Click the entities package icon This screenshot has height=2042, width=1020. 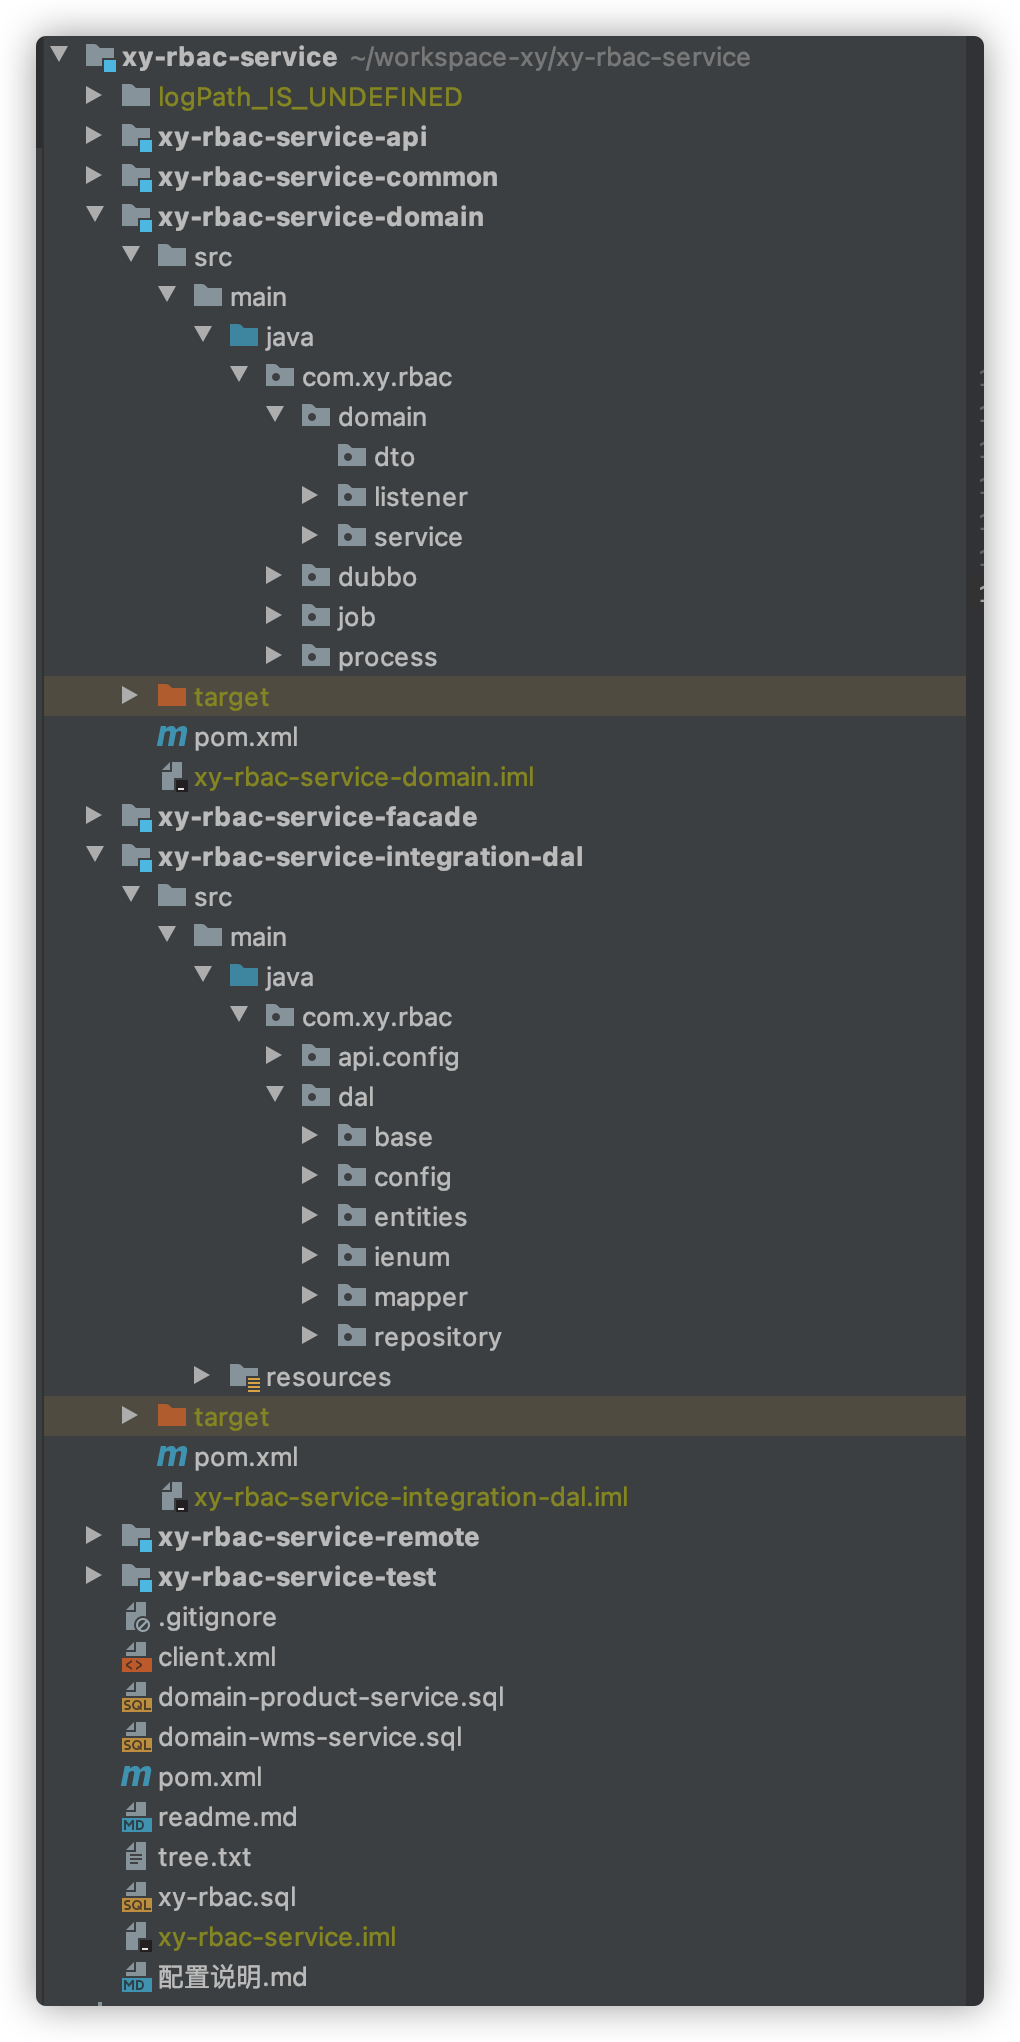(352, 1216)
